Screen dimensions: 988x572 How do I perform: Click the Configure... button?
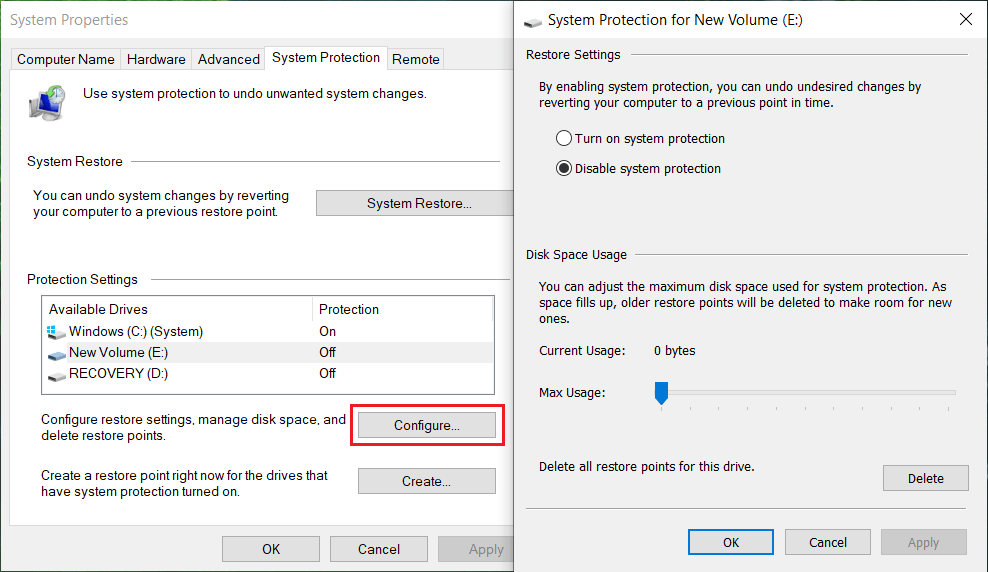pos(427,425)
